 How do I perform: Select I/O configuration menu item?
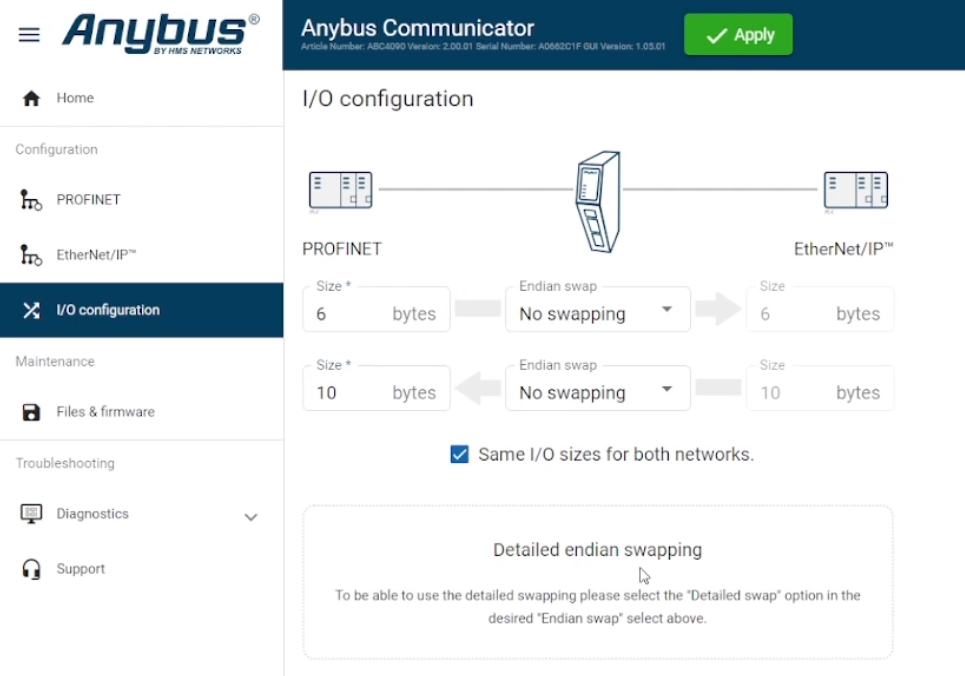pos(142,310)
